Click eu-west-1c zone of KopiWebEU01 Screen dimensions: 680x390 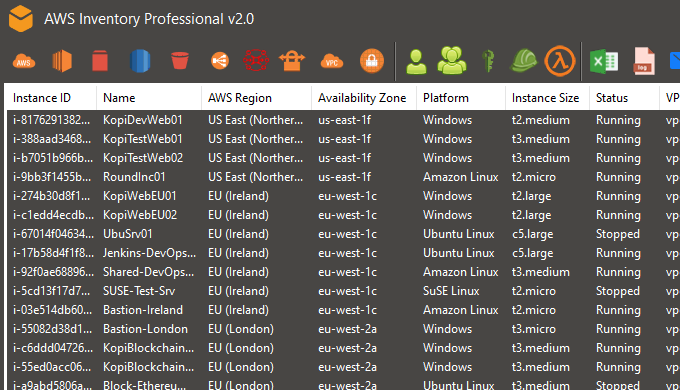point(347,196)
